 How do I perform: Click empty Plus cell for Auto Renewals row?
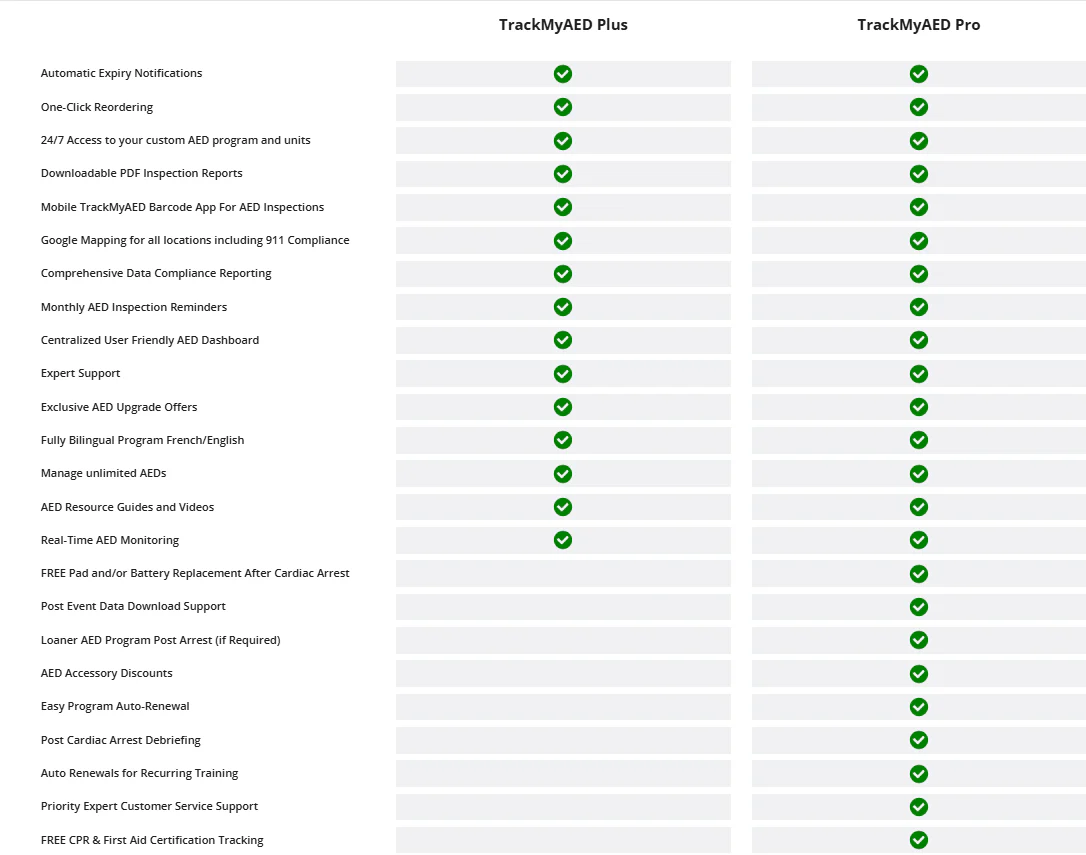pyautogui.click(x=563, y=773)
